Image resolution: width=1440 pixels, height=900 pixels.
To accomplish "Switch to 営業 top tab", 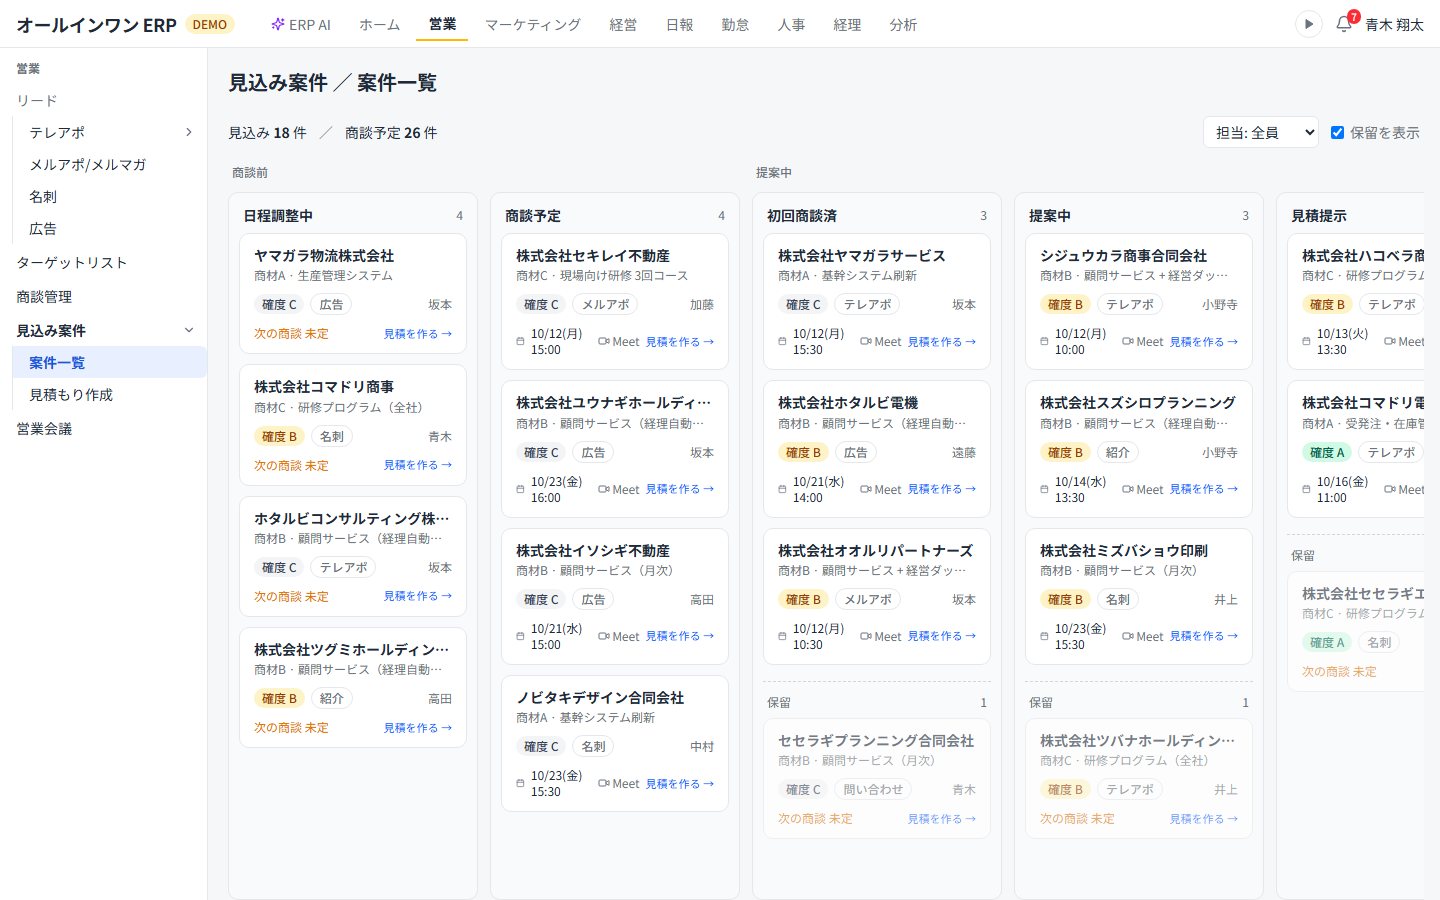I will click(443, 24).
